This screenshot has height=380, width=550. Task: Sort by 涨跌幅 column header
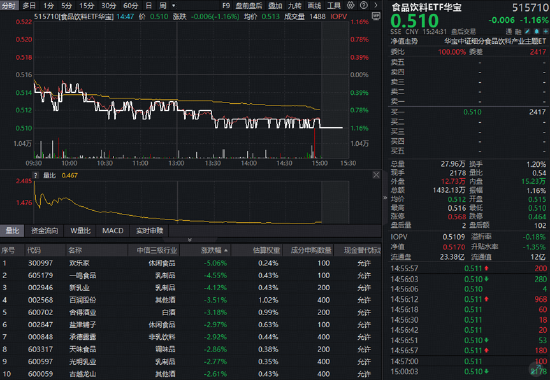point(214,250)
